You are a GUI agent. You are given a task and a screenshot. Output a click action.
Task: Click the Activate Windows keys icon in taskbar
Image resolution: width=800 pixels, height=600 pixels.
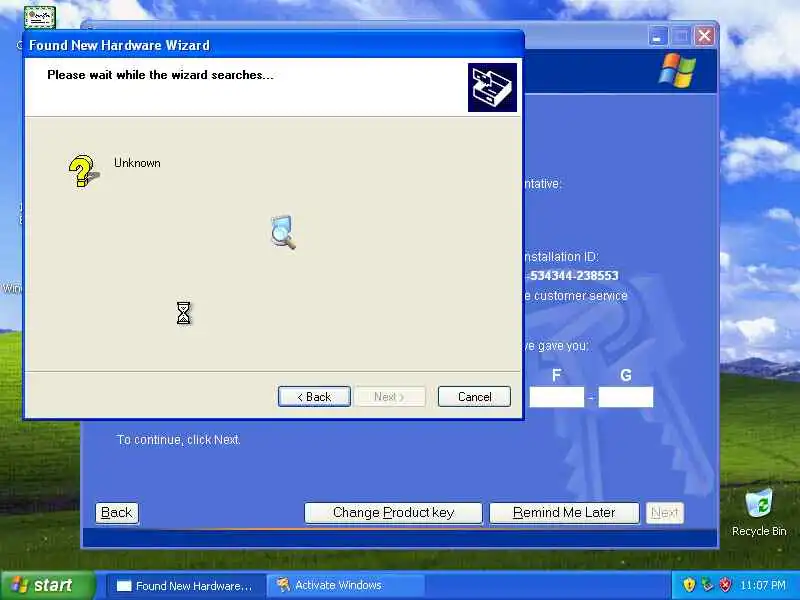[x=283, y=585]
